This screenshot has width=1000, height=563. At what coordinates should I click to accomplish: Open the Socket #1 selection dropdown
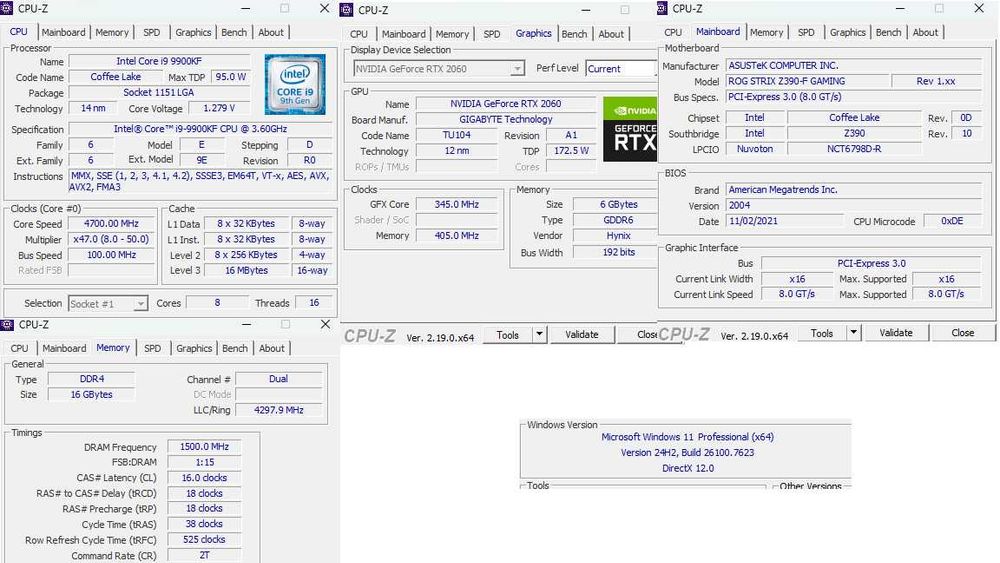click(108, 303)
